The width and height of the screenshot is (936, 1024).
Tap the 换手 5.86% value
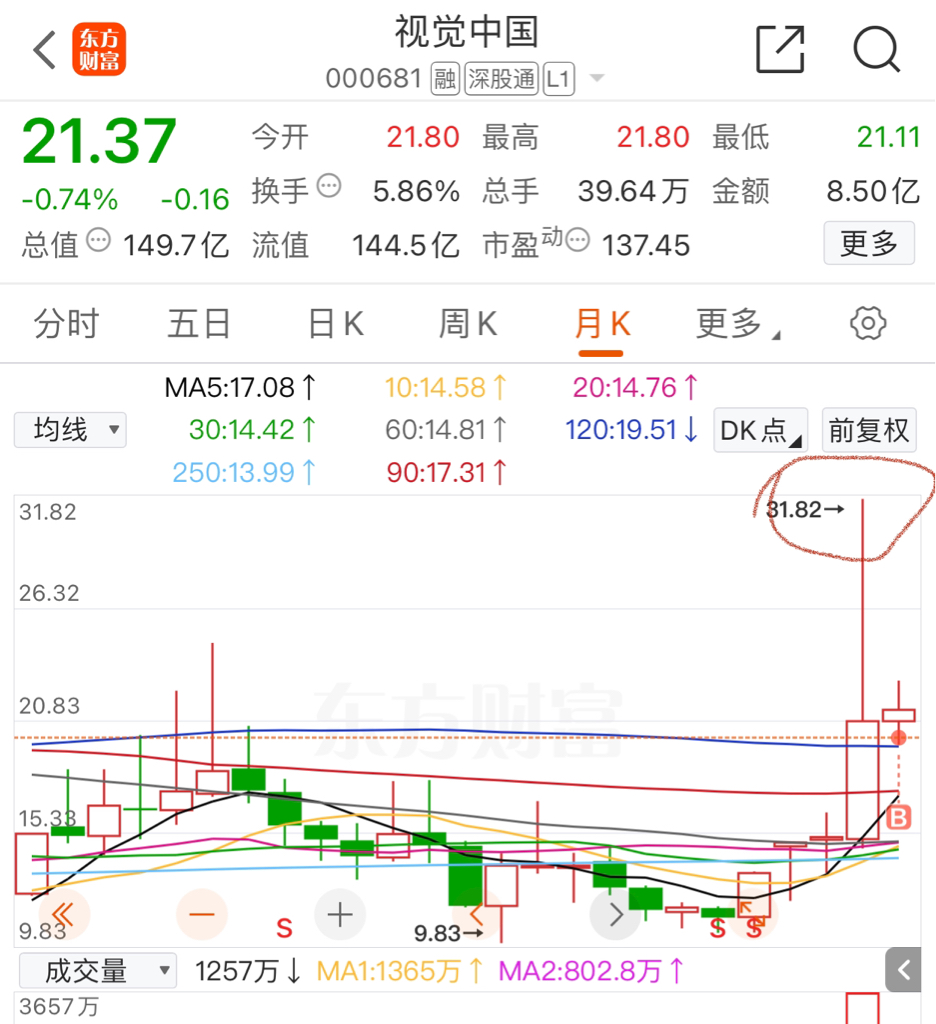(416, 192)
